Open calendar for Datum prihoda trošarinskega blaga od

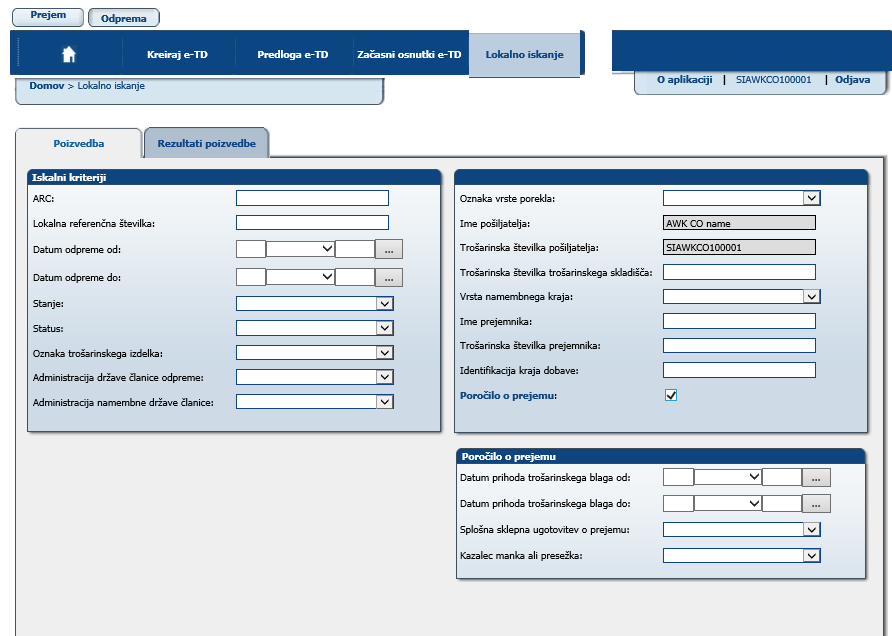816,478
